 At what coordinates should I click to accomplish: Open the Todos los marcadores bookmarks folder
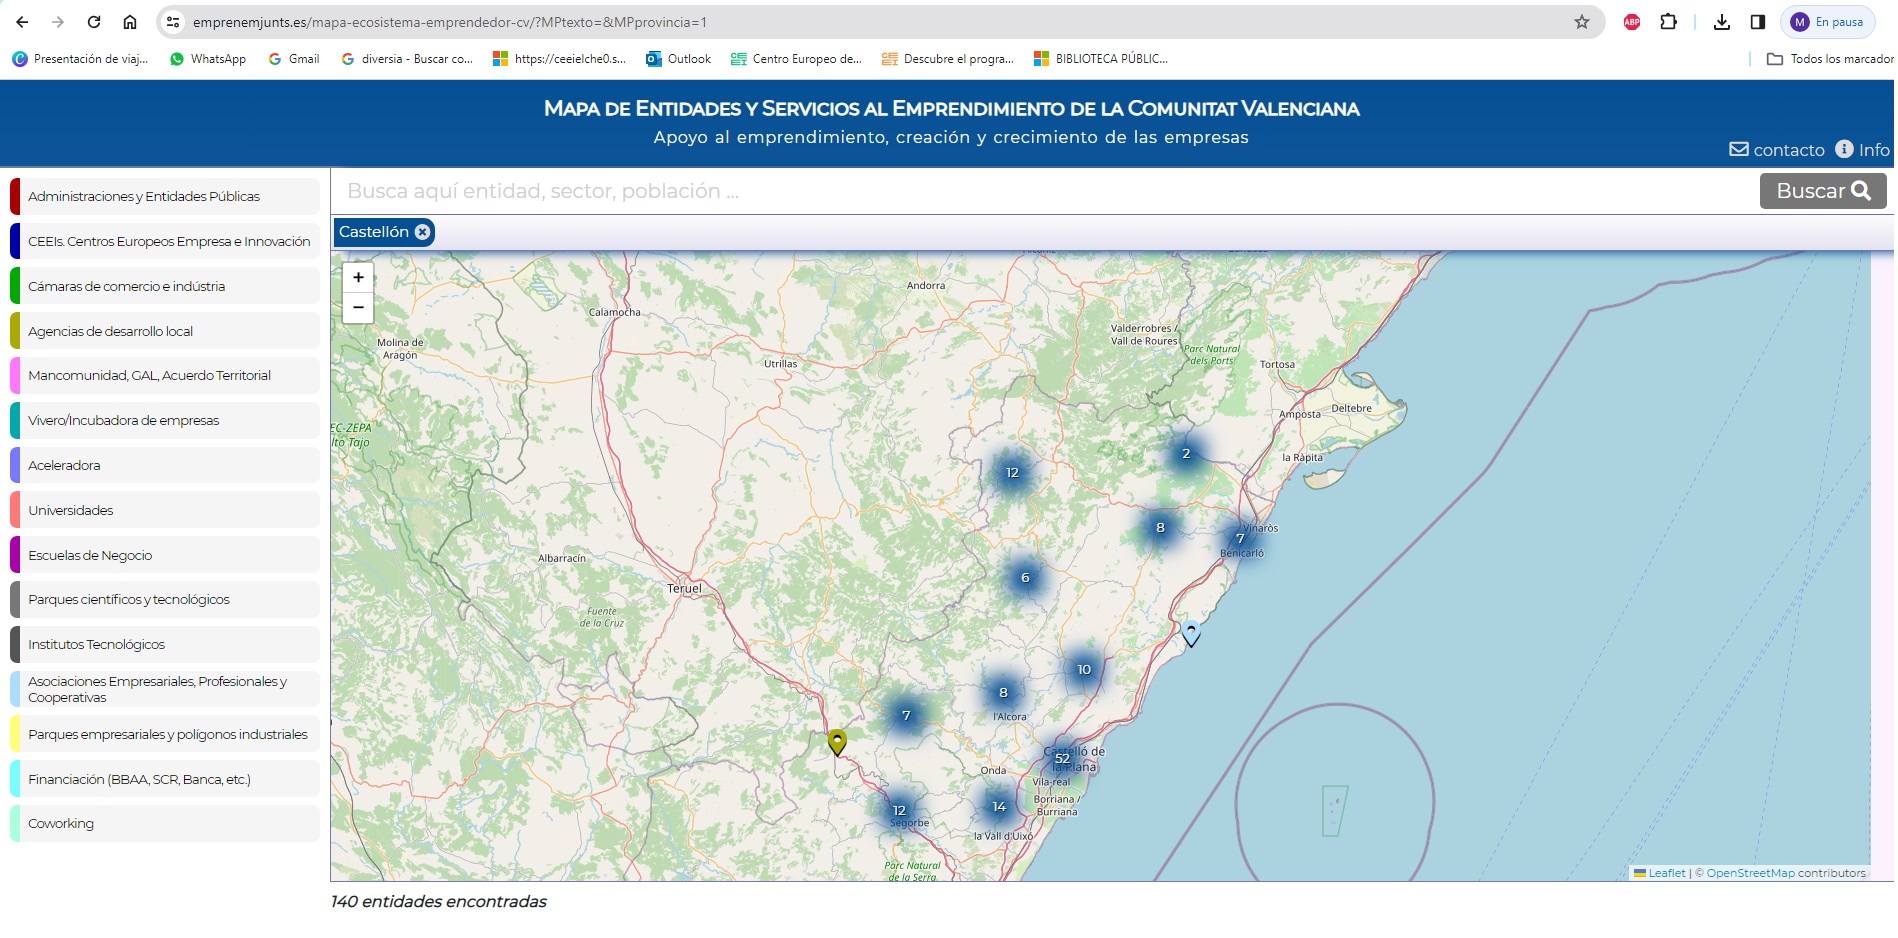[x=1830, y=59]
